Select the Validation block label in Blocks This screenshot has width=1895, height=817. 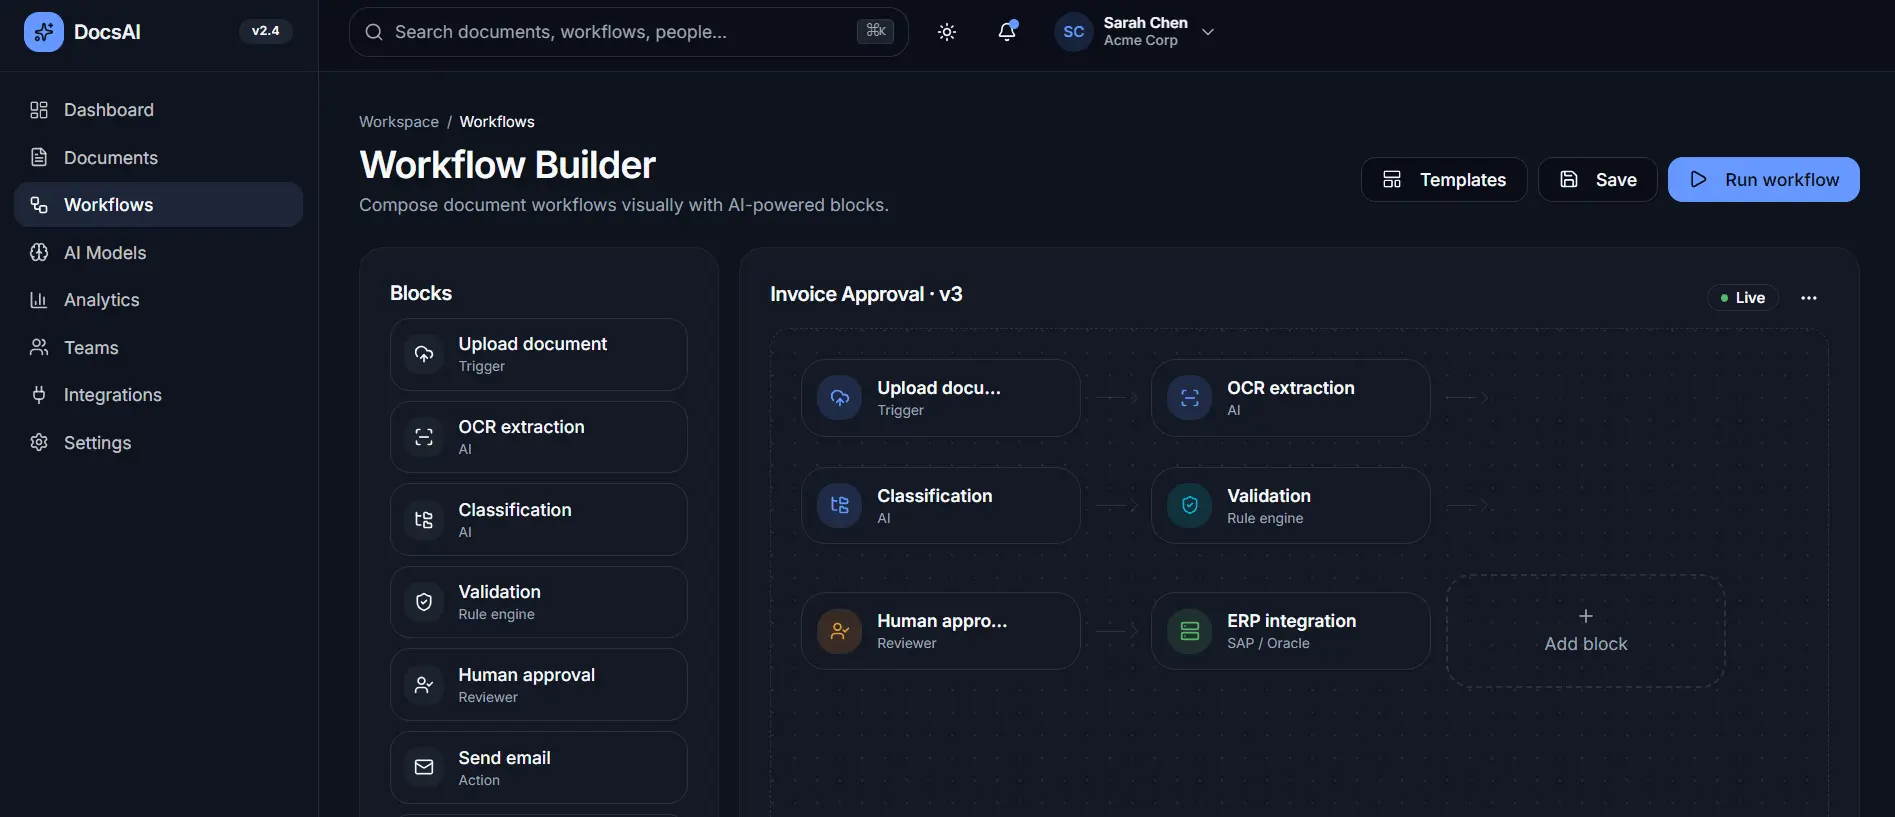[x=499, y=592]
